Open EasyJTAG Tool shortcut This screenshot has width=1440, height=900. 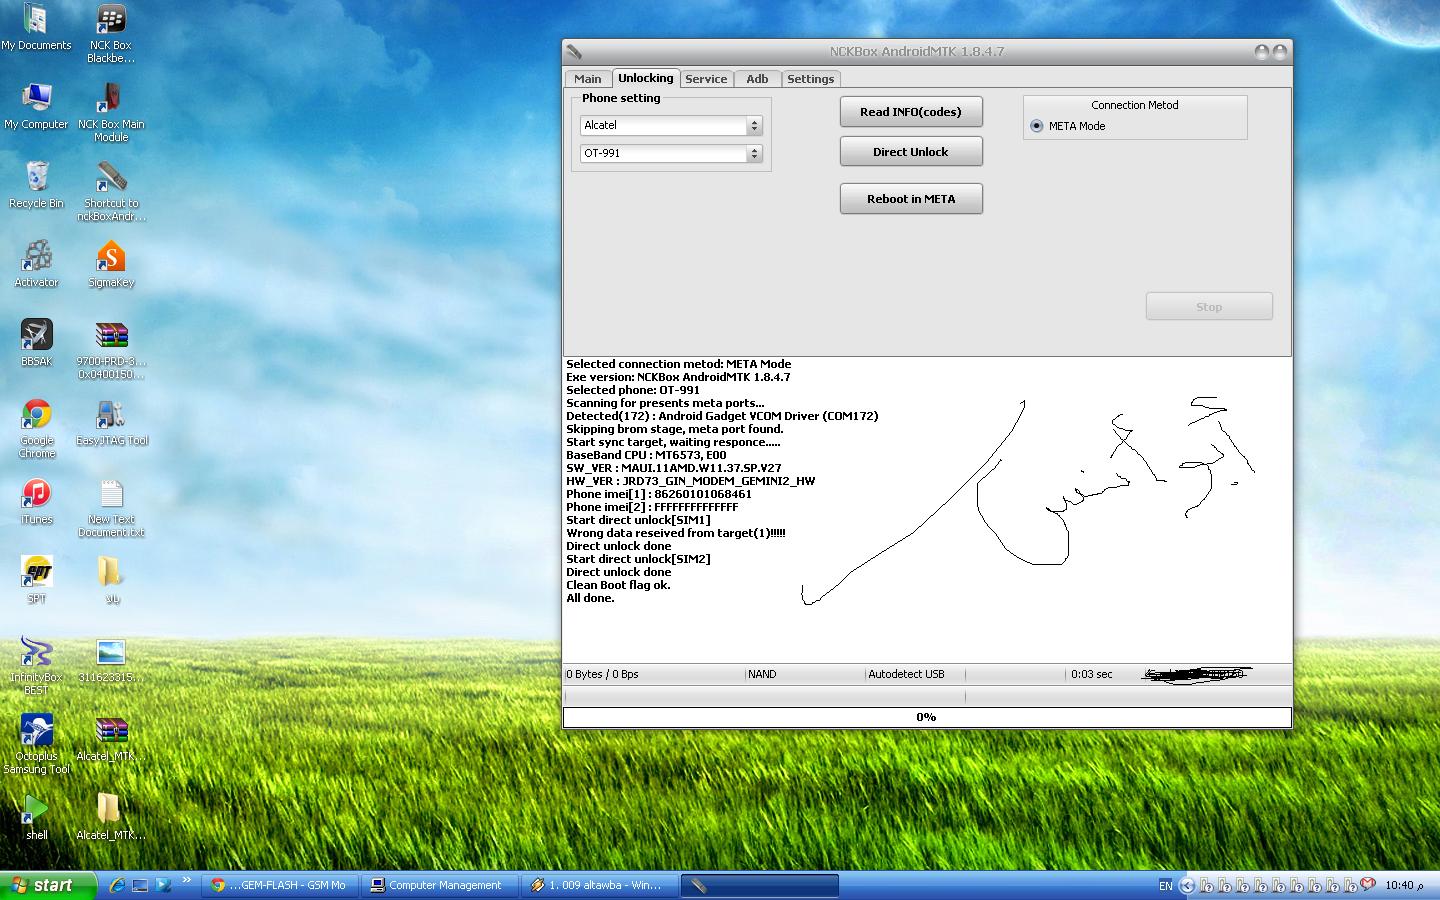coord(110,422)
